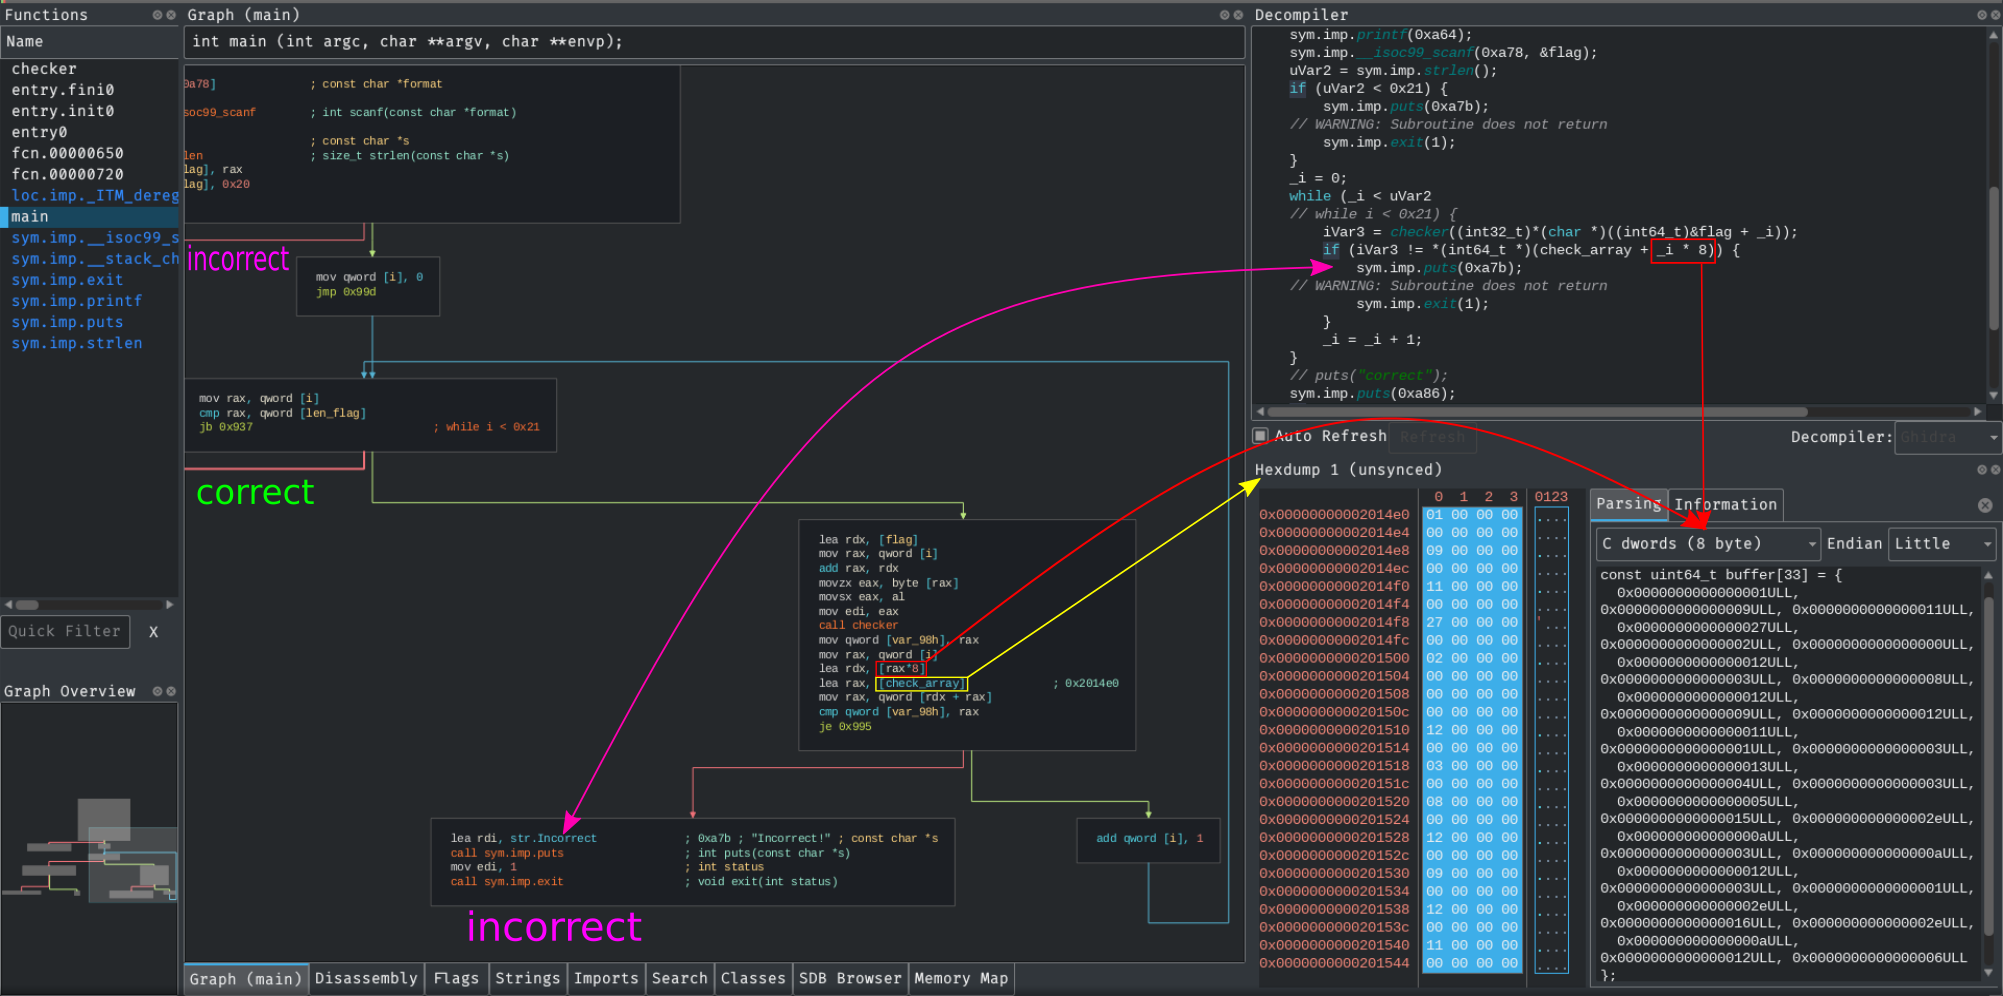2003x996 pixels.
Task: Close the Hexdump 1 panel
Action: click(1995, 470)
